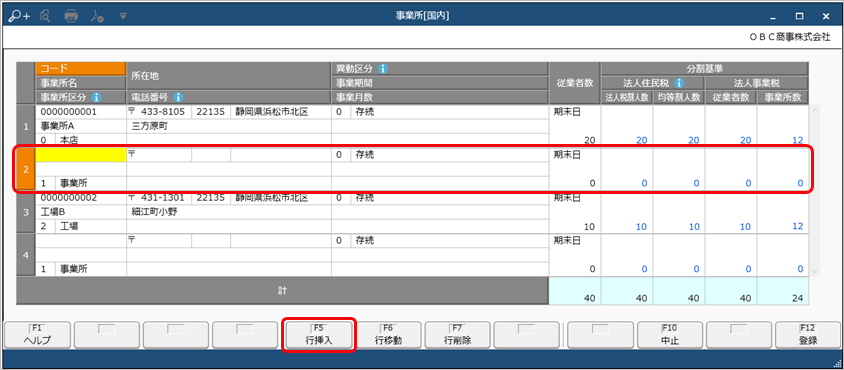Click the orange コード column header
The height and width of the screenshot is (370, 844).
click(x=81, y=69)
